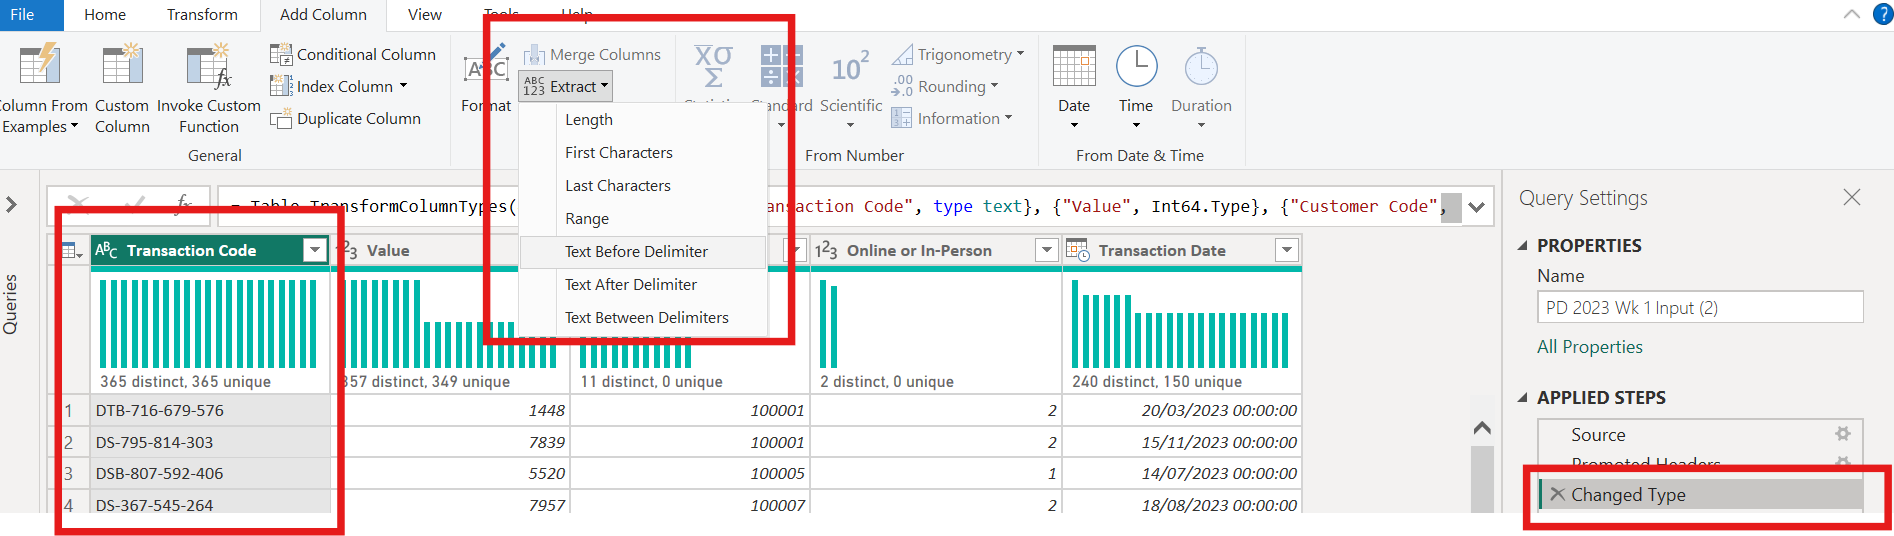Click Column From Examples icon

click(x=40, y=64)
